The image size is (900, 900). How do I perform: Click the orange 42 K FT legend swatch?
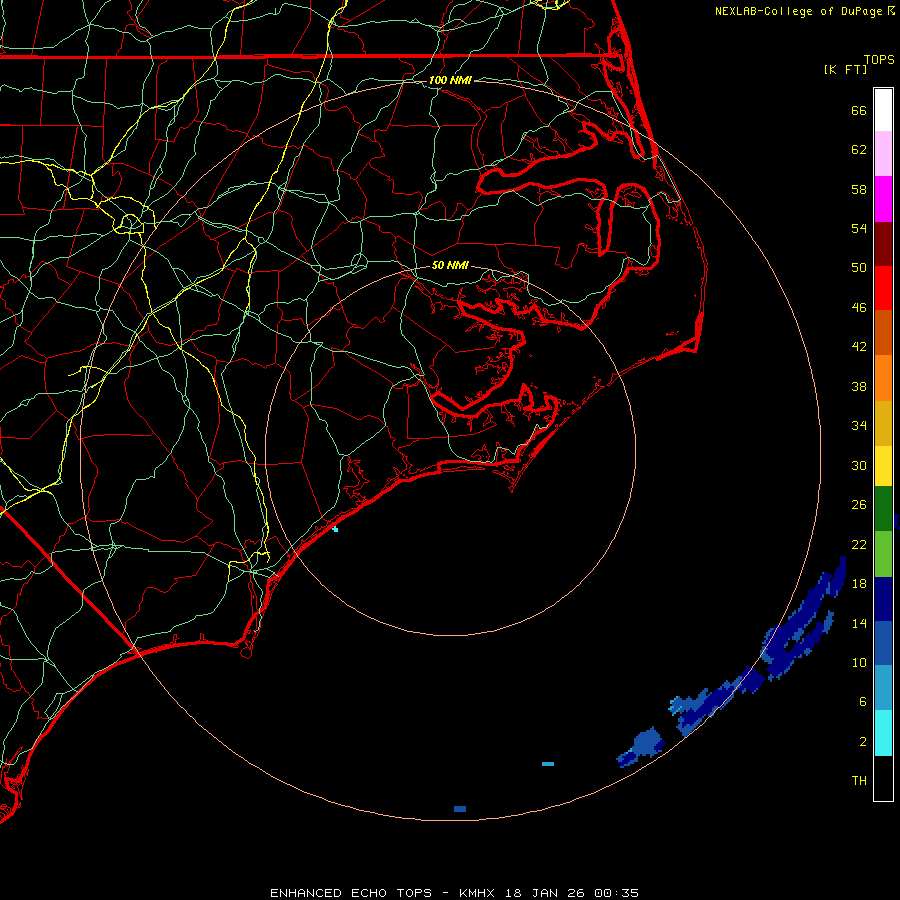(883, 377)
